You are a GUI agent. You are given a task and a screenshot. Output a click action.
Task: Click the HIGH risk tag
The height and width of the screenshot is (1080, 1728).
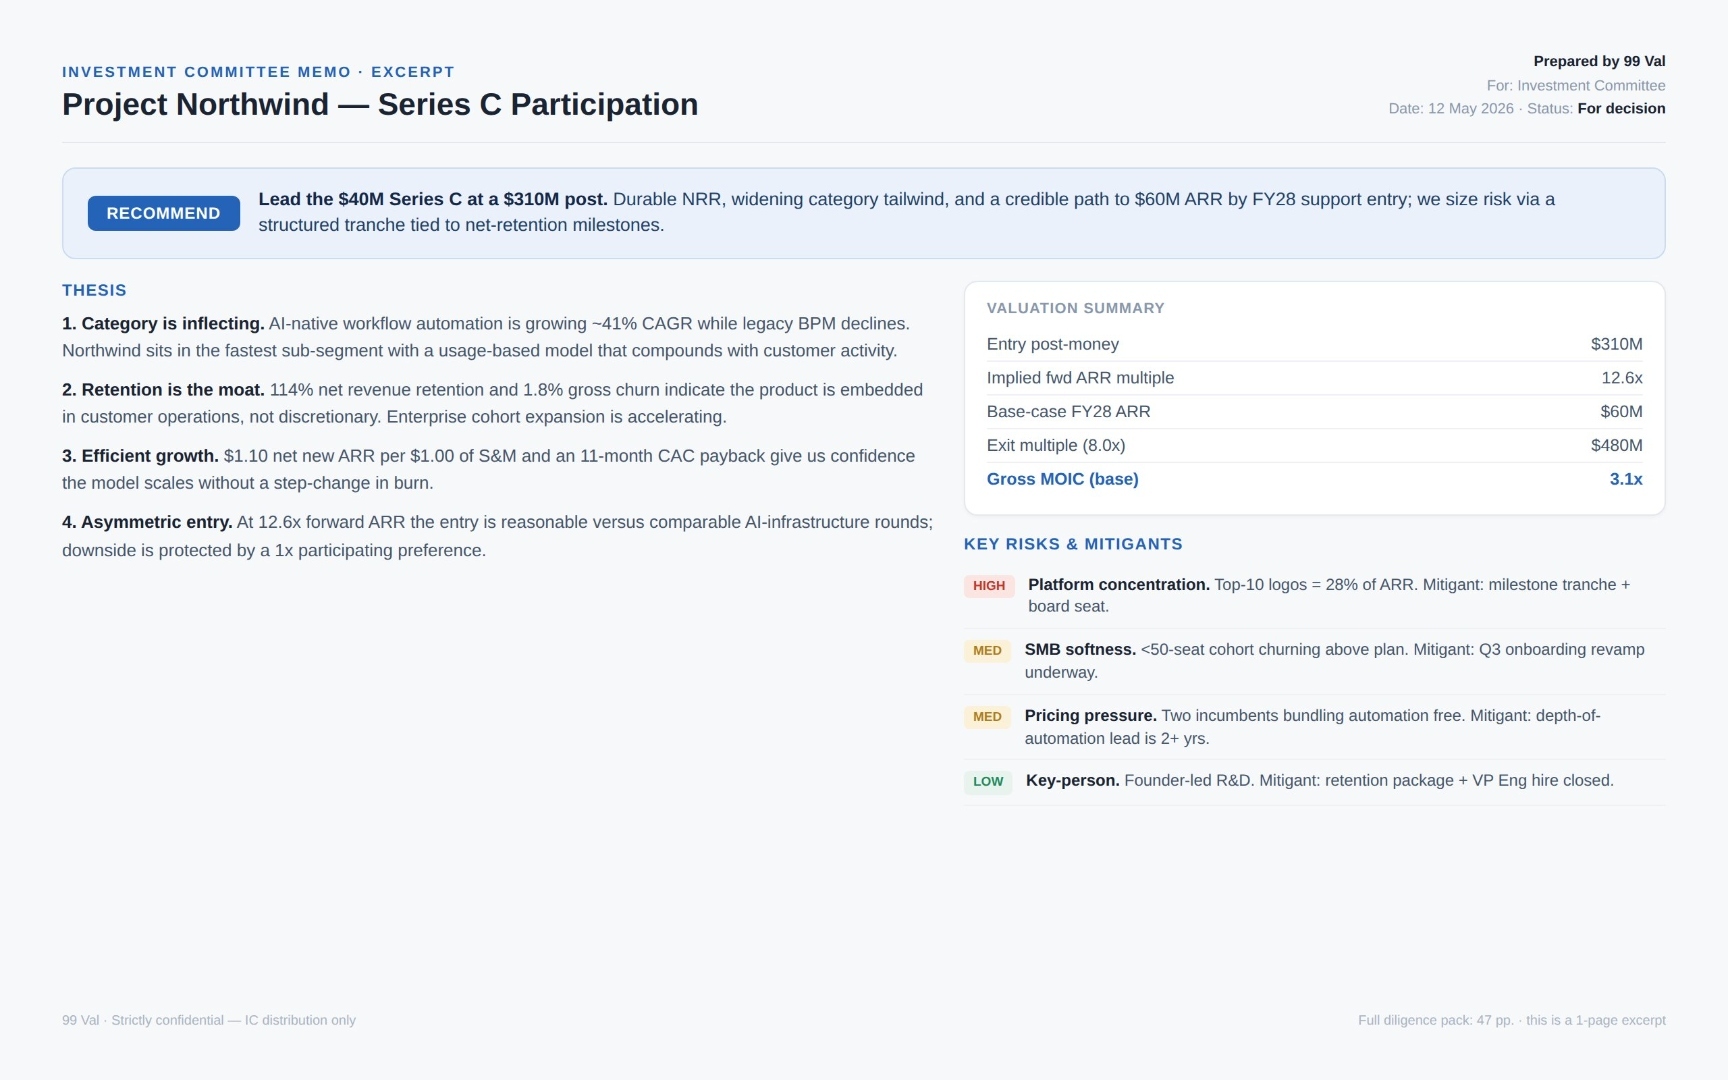click(989, 586)
